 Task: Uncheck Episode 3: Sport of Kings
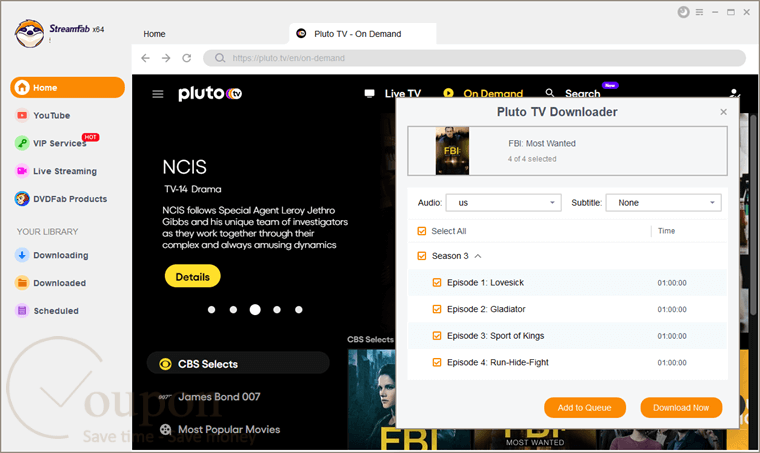coord(437,336)
